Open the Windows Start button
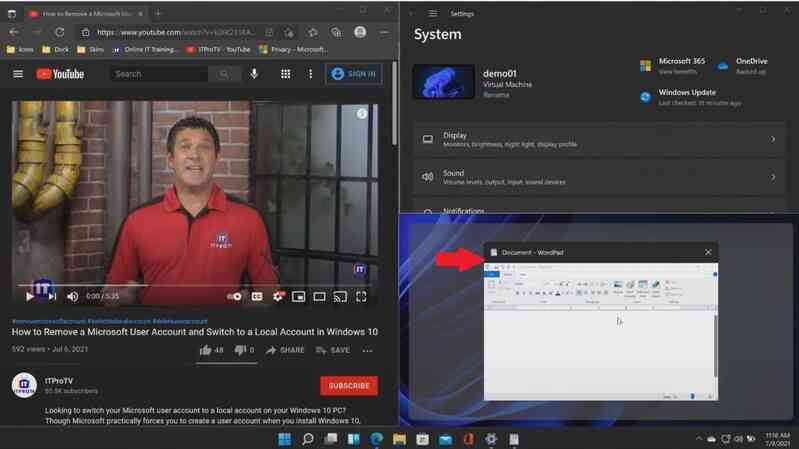799x449 pixels. tap(284, 439)
